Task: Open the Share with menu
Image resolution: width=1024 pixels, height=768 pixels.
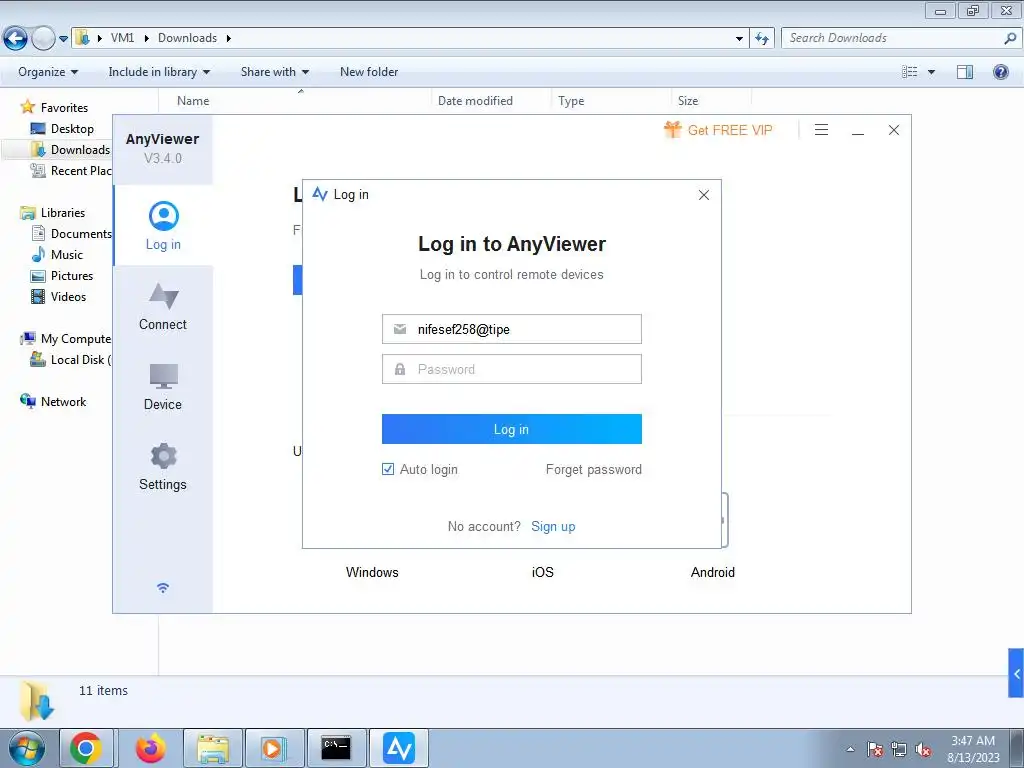Action: (275, 72)
